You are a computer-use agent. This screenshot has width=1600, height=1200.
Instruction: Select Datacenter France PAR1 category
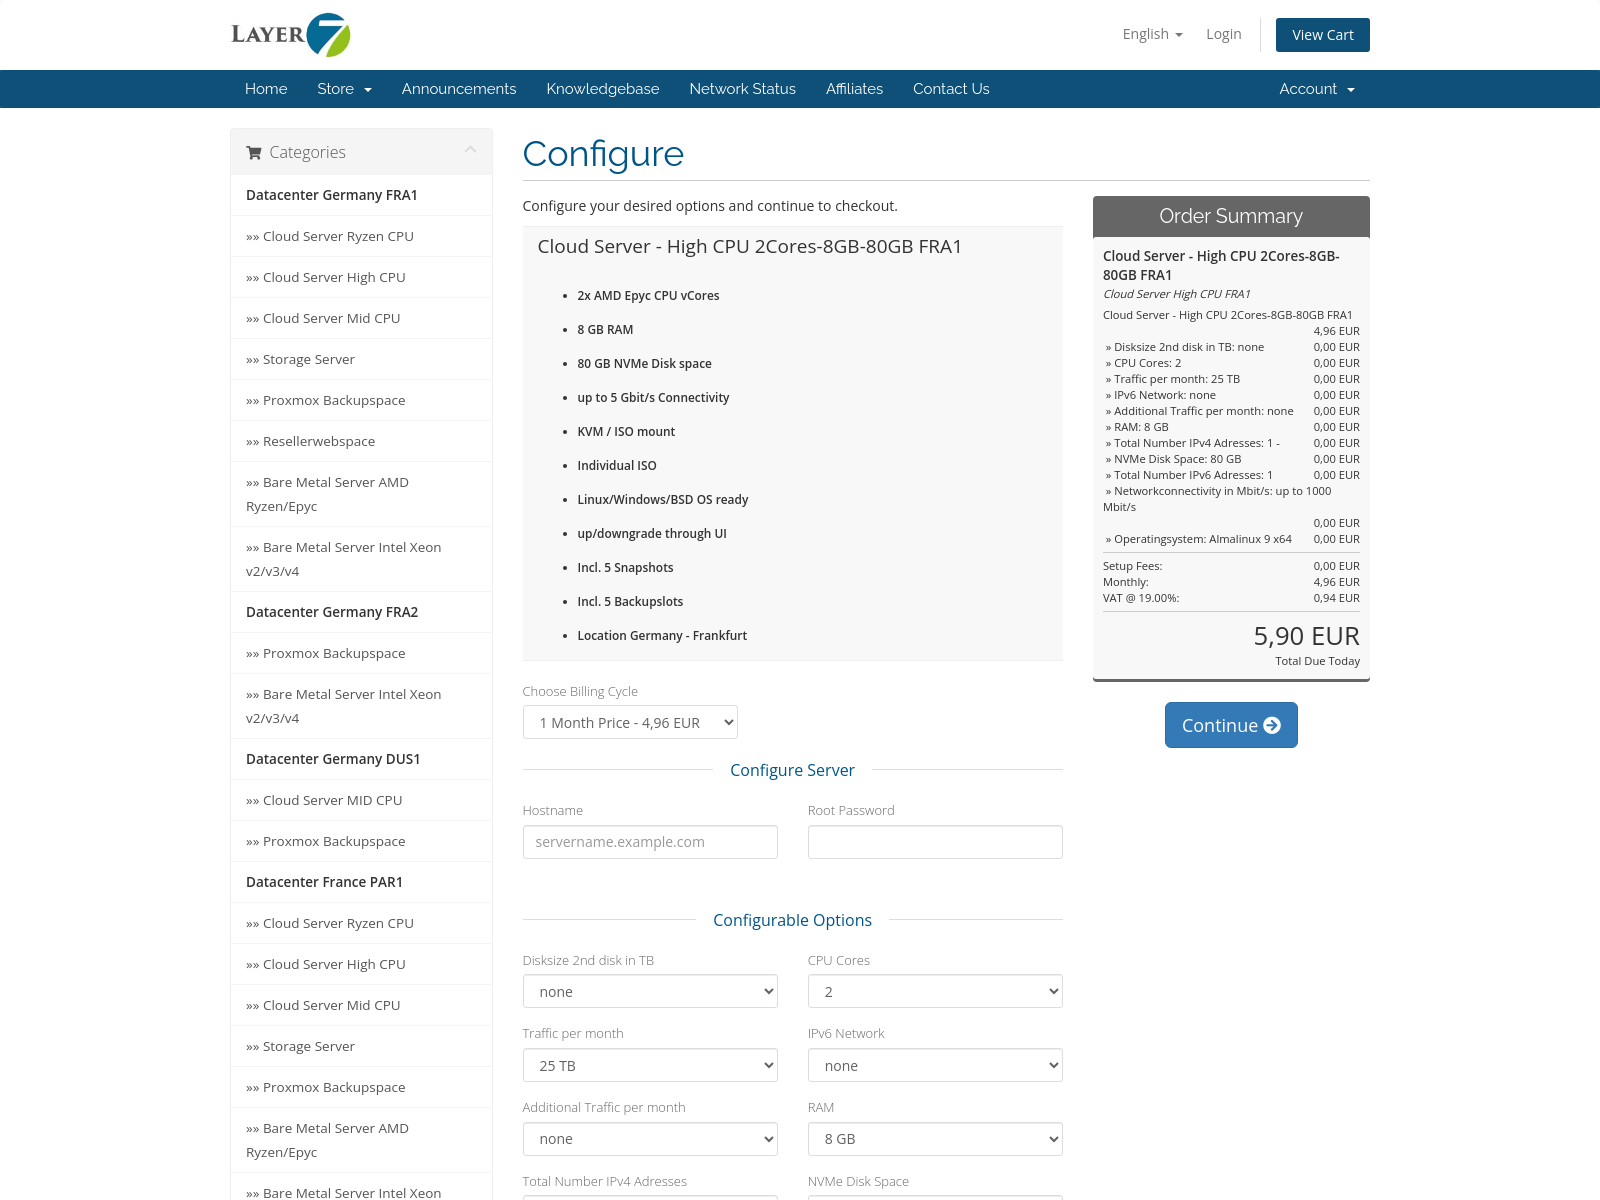(361, 882)
